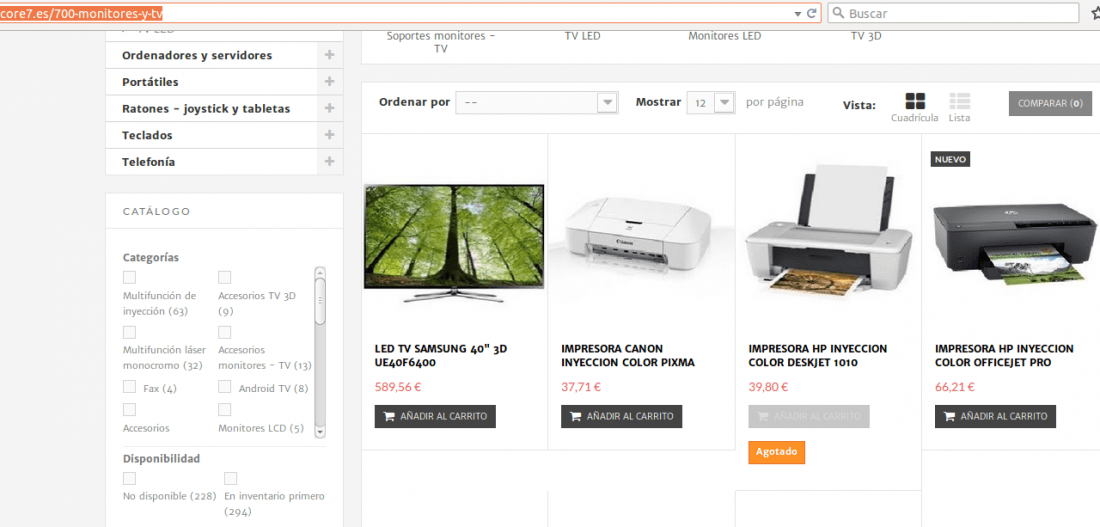Open TV 3D subcategory link
Screen dimensions: 1100x527
click(x=866, y=36)
